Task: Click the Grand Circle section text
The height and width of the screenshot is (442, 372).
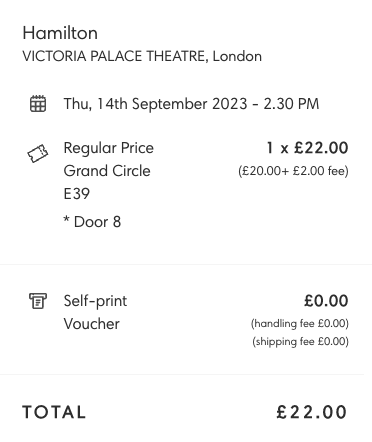Action: (x=107, y=171)
